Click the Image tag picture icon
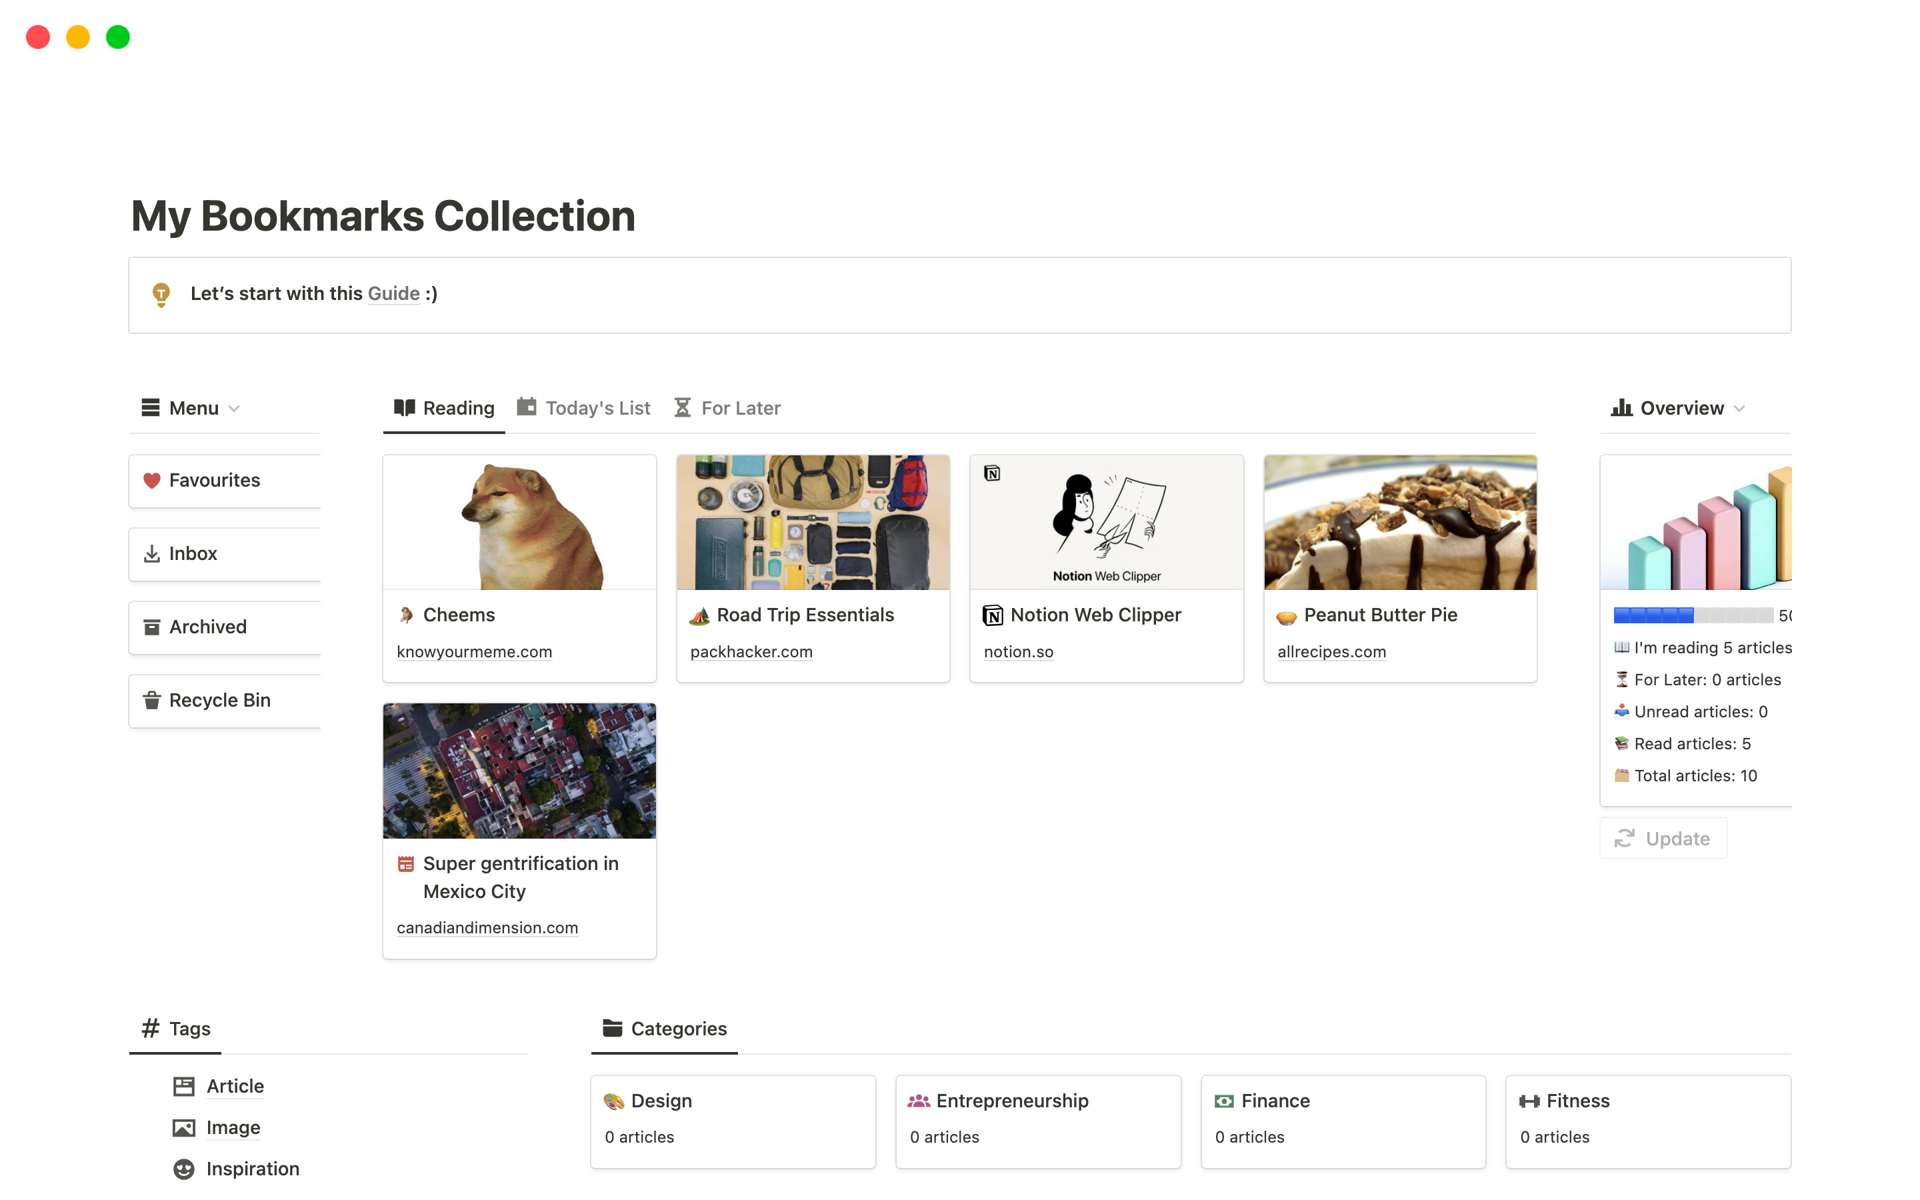 184,1128
